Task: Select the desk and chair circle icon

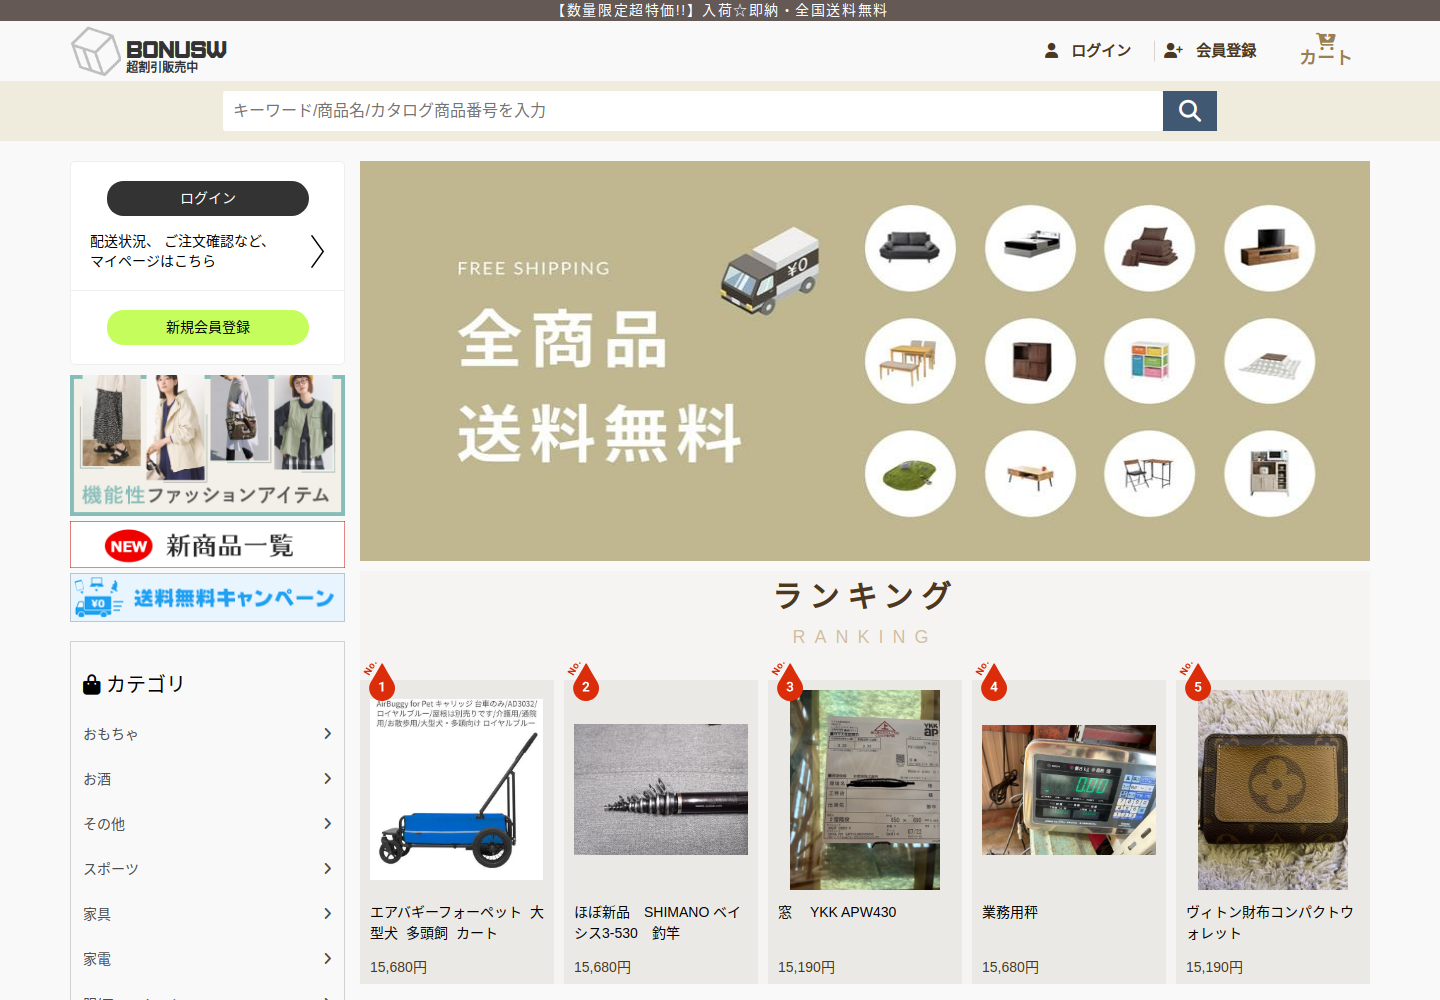Action: point(1150,474)
